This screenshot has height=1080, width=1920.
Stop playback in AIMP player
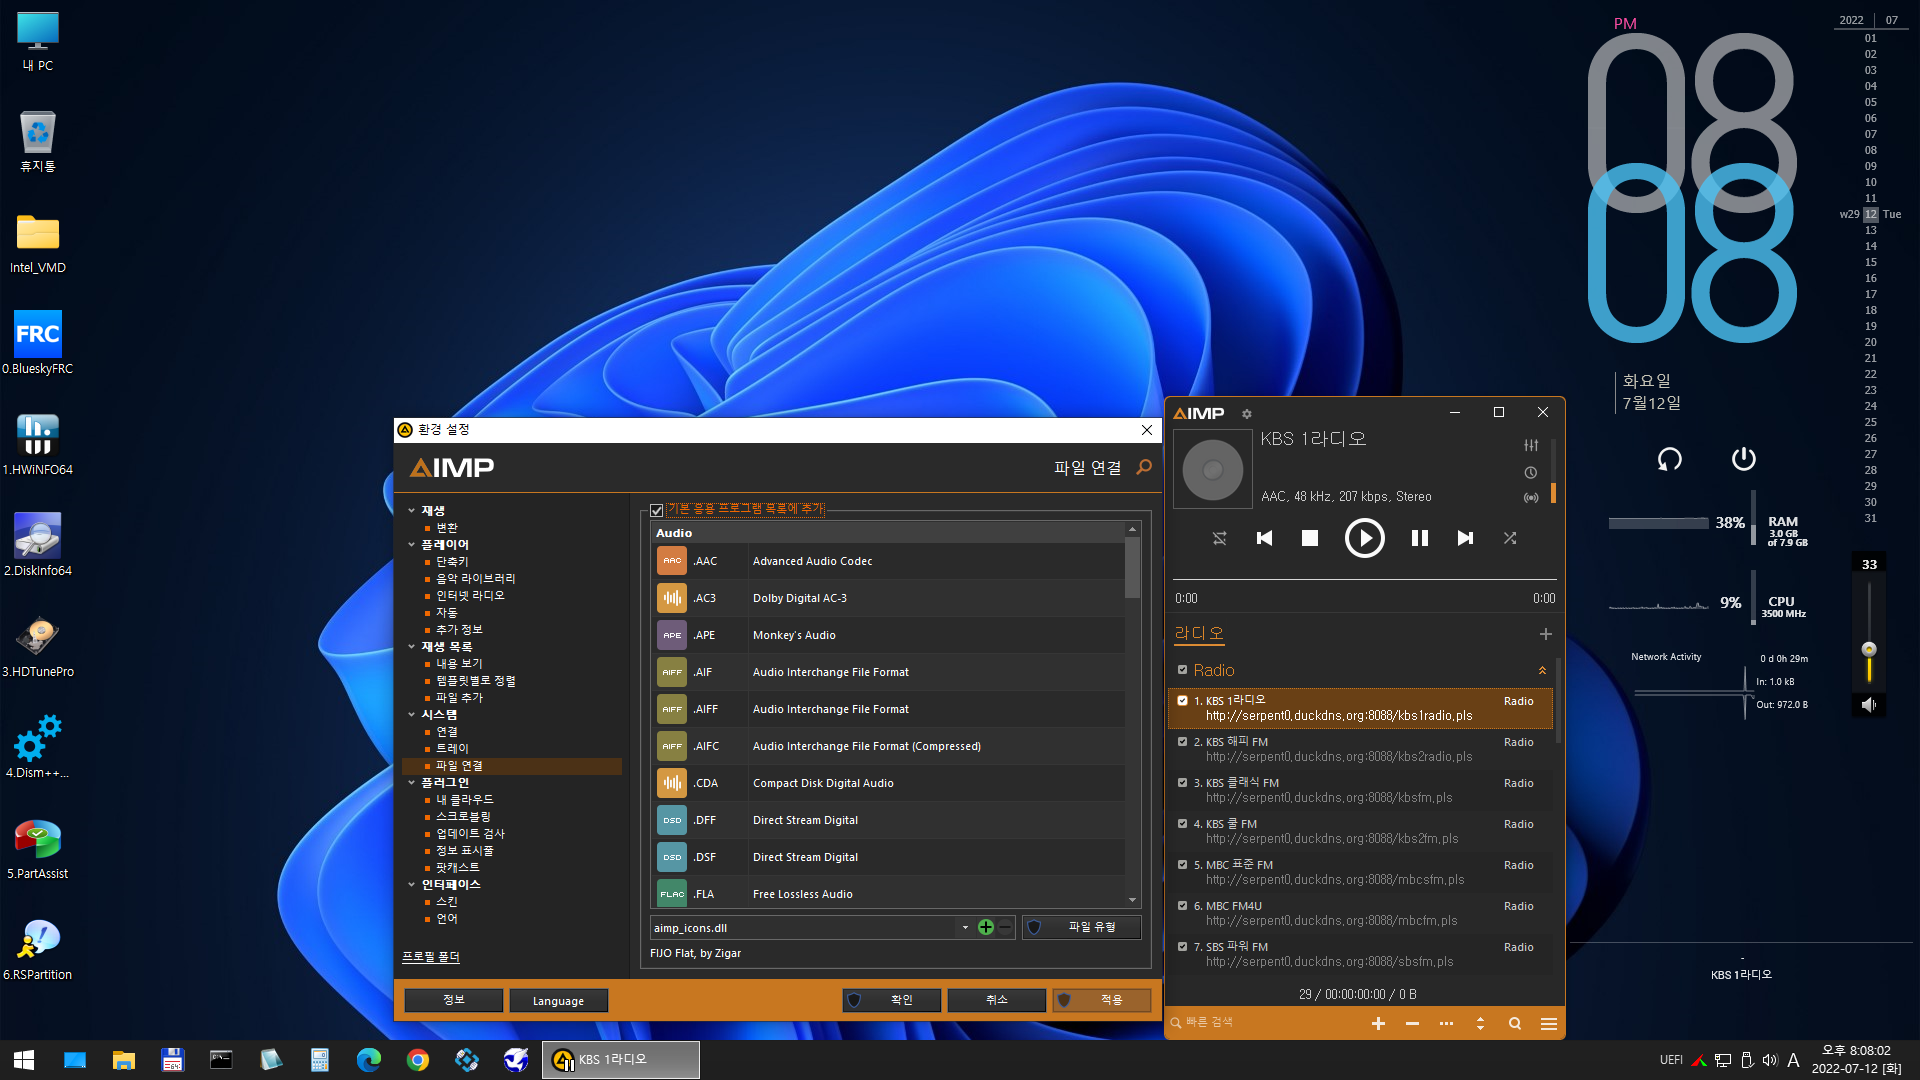(x=1310, y=538)
